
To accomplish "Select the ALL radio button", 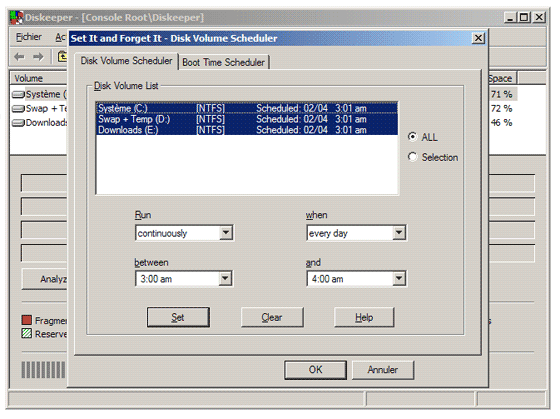I will click(412, 137).
